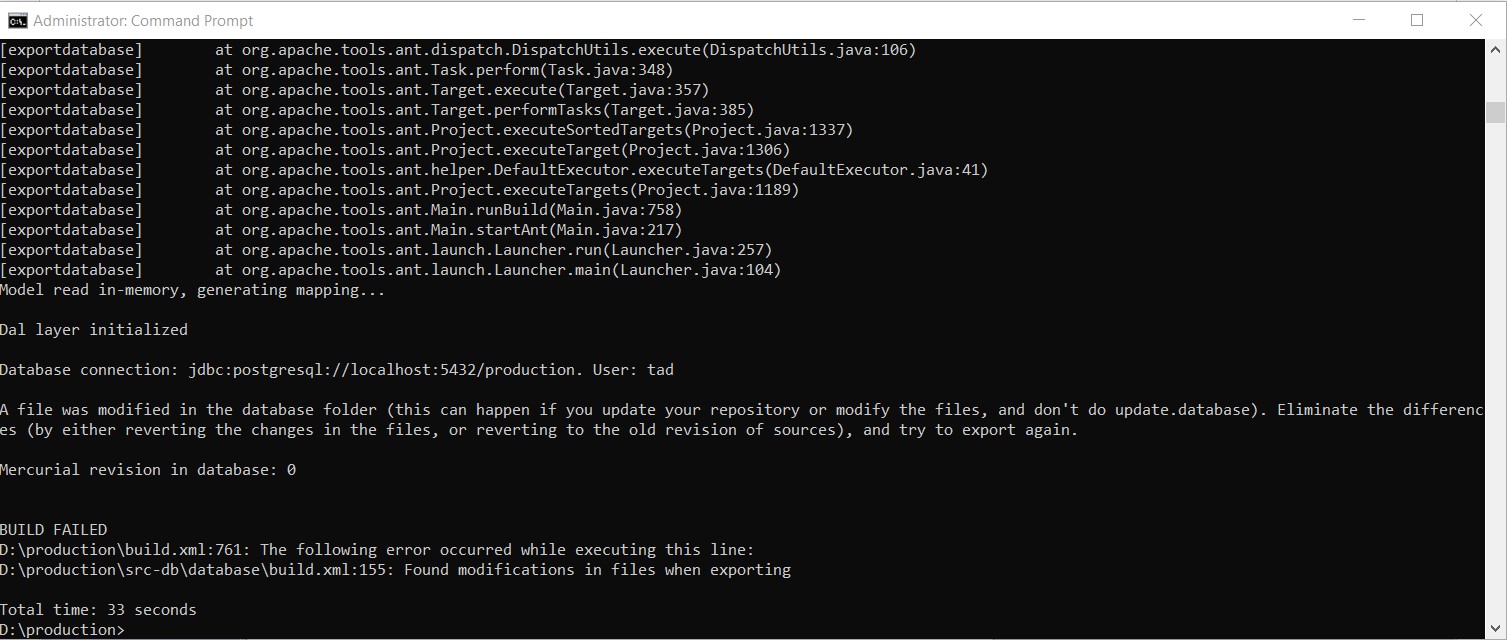Click the 'Total time: 33 seconds' line
The width and height of the screenshot is (1507, 640).
point(98,610)
